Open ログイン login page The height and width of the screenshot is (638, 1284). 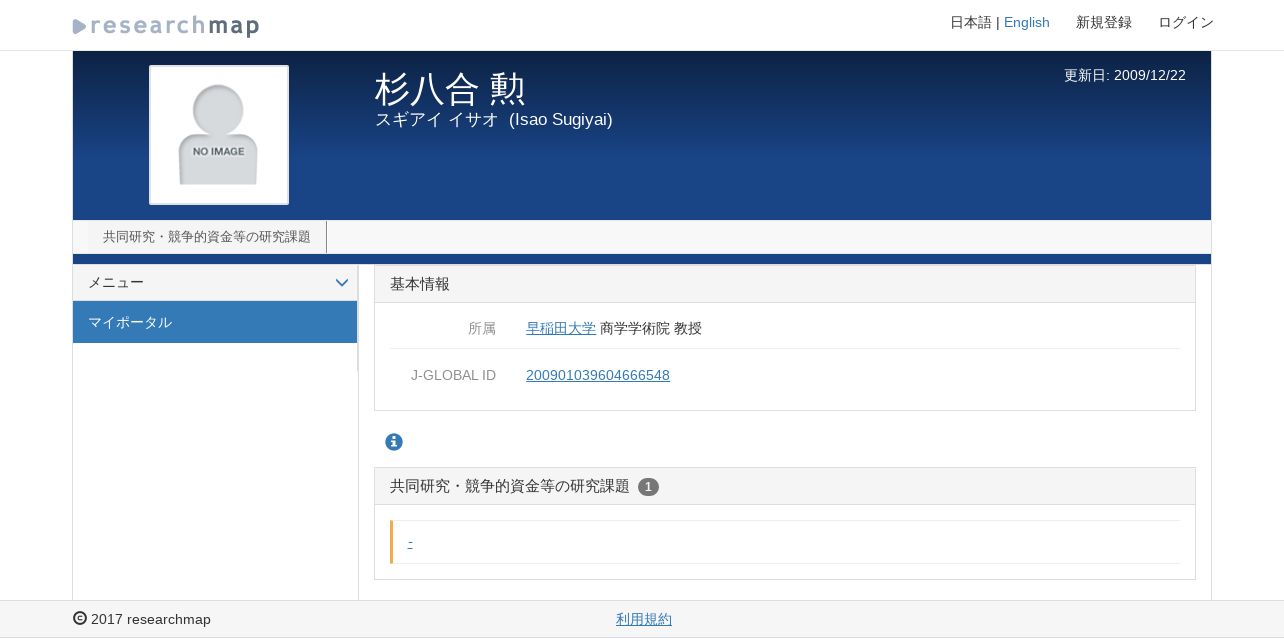(1186, 22)
